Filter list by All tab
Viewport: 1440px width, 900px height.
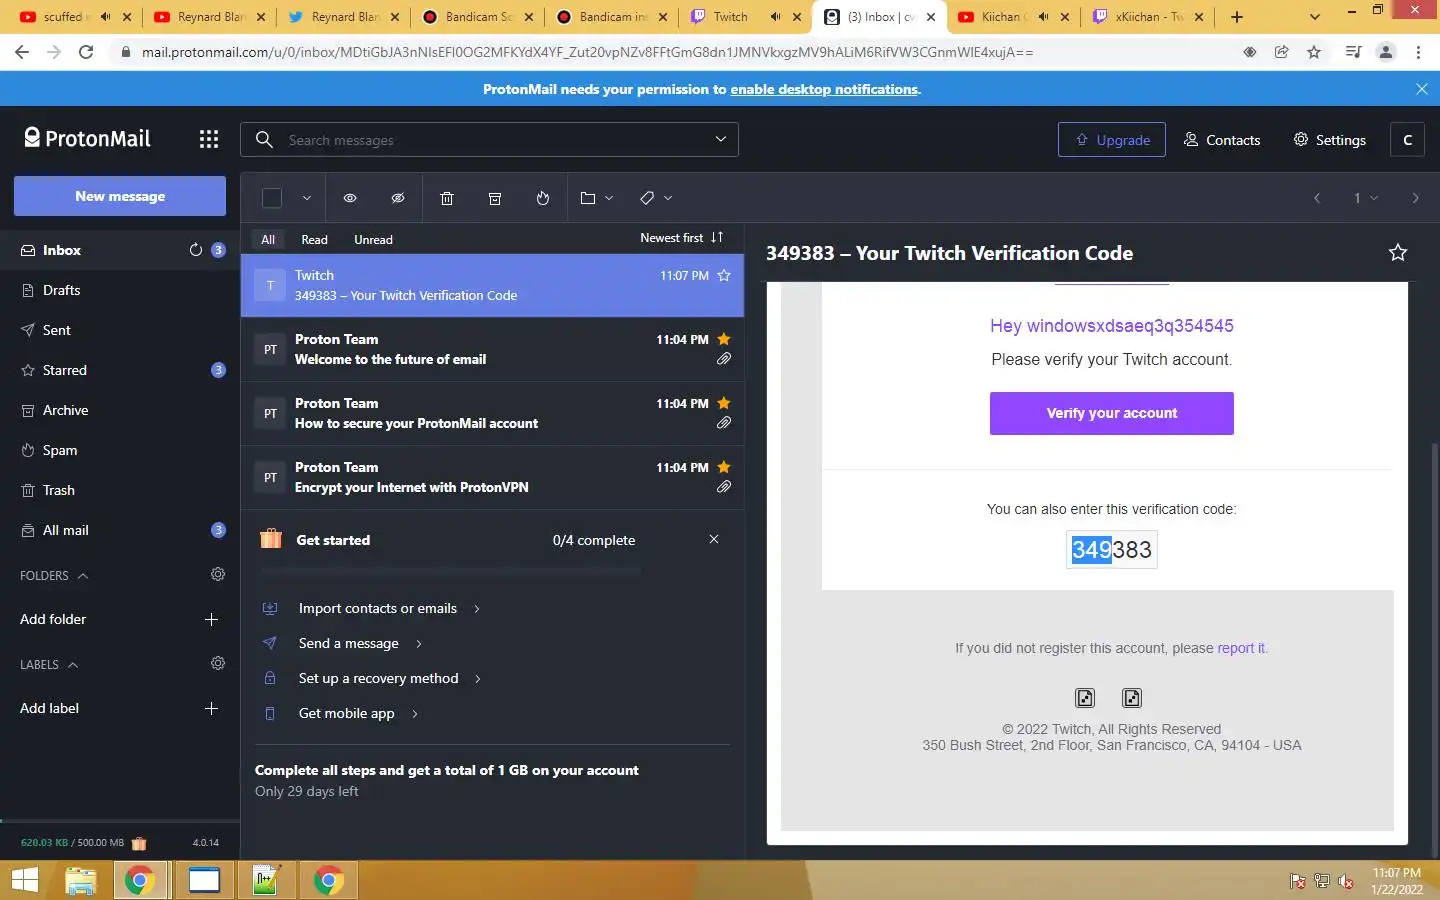click(268, 239)
